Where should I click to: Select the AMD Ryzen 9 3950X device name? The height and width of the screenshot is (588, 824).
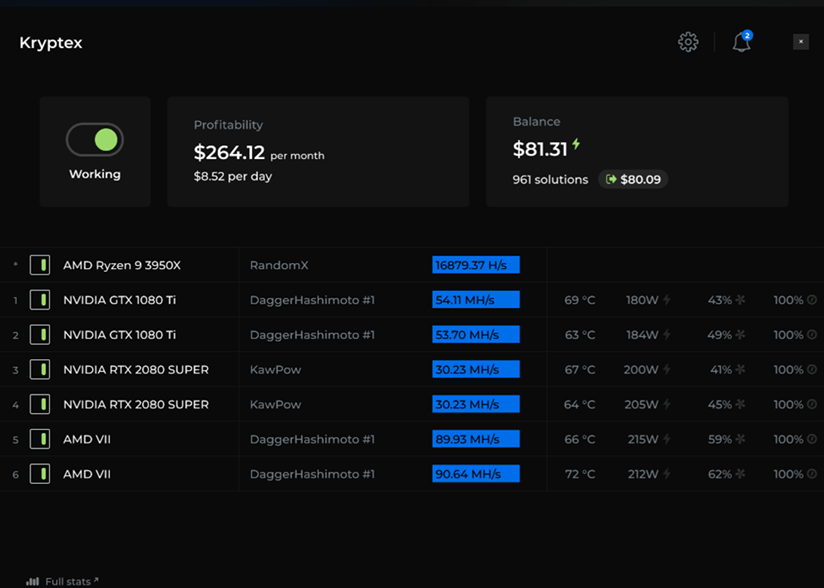(122, 265)
